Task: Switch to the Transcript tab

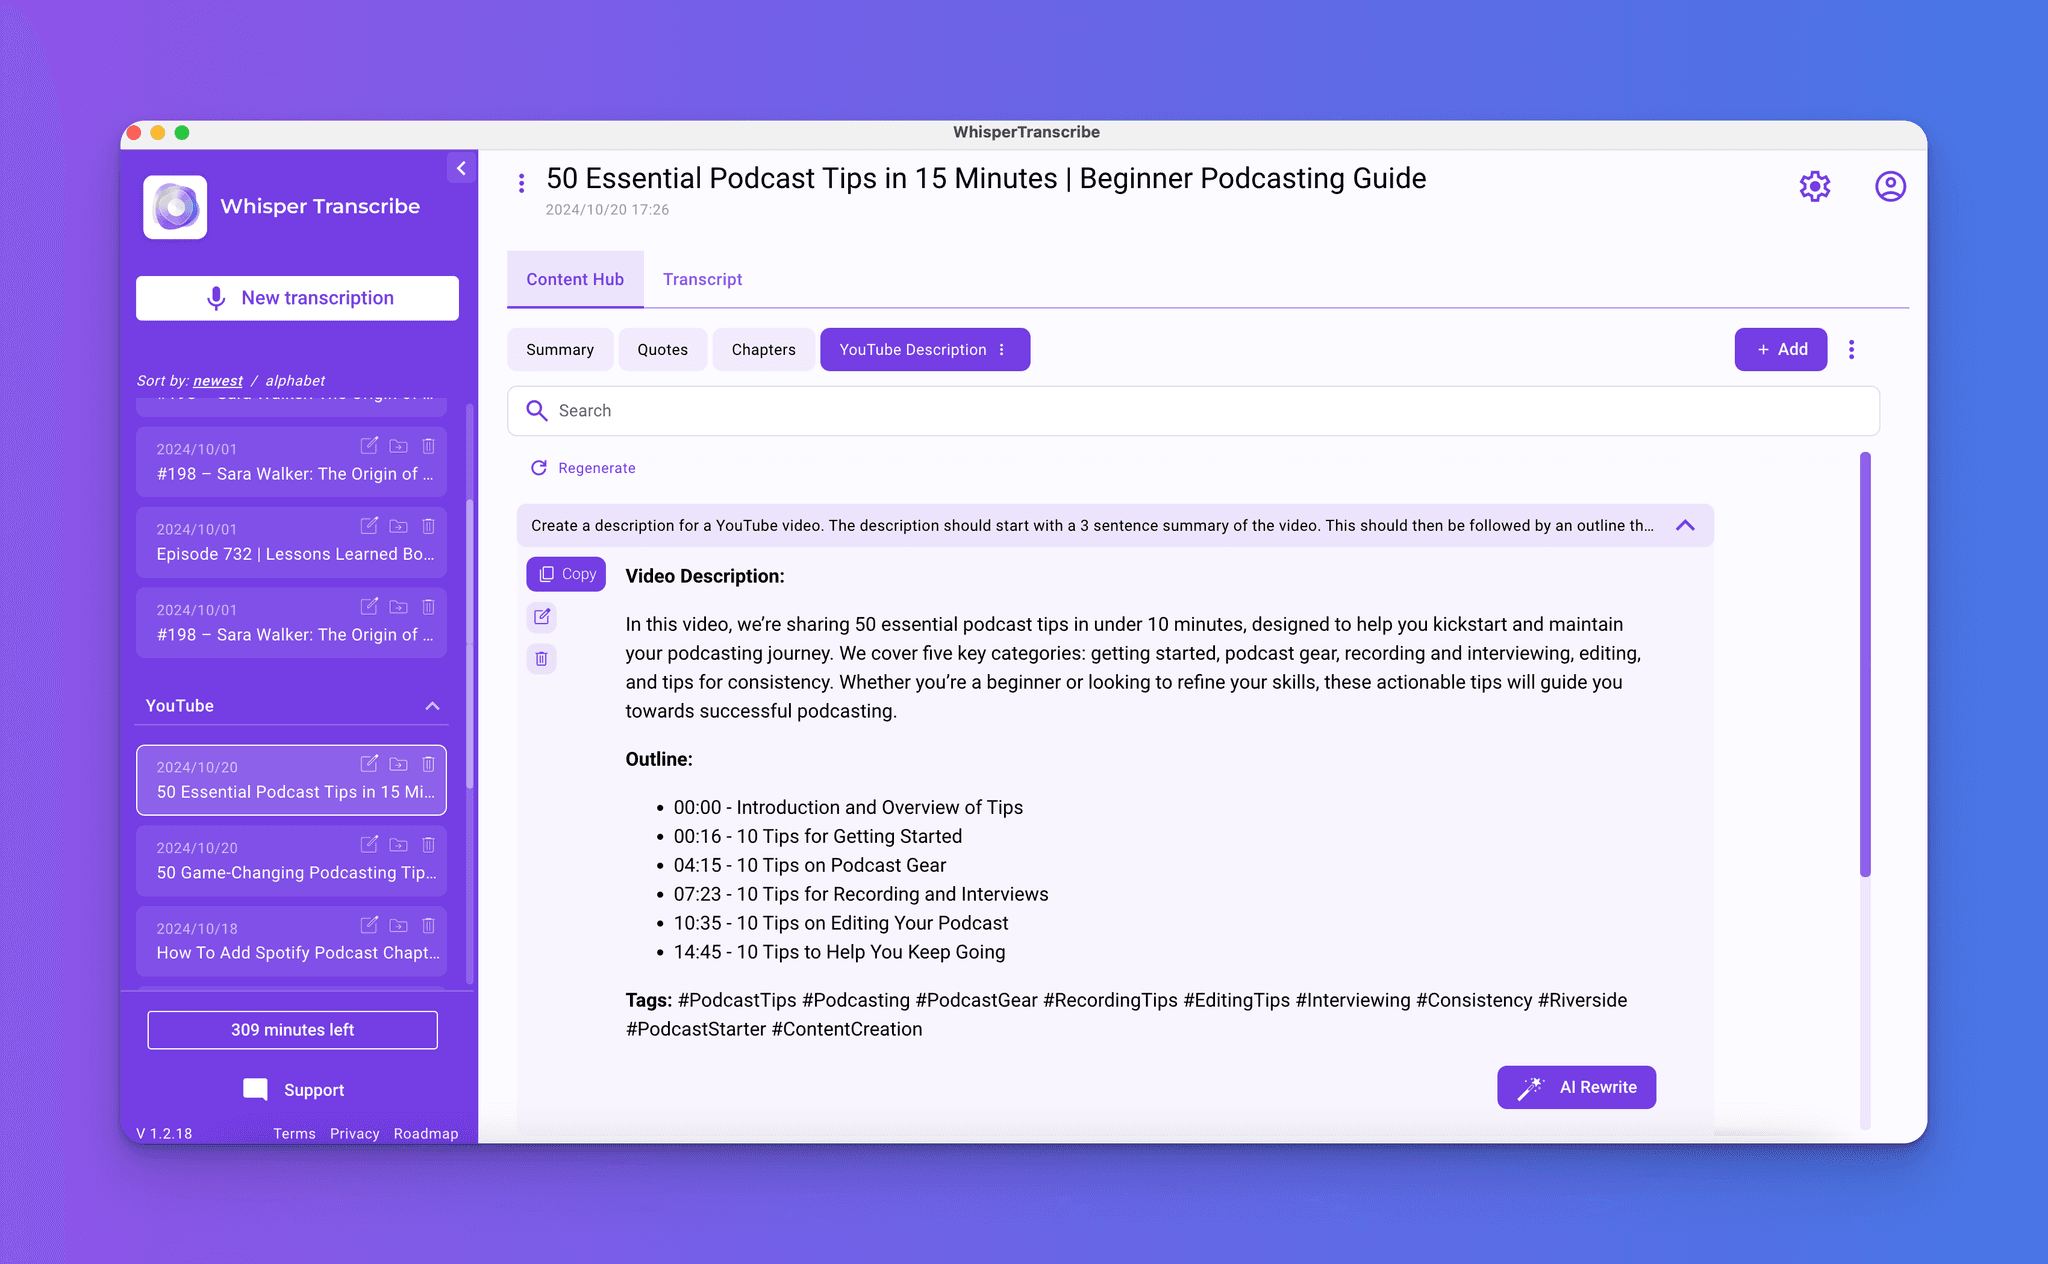Action: point(702,279)
